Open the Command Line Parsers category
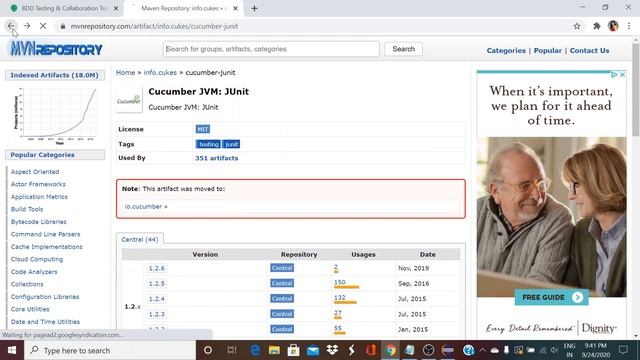640x360 pixels. tap(45, 234)
